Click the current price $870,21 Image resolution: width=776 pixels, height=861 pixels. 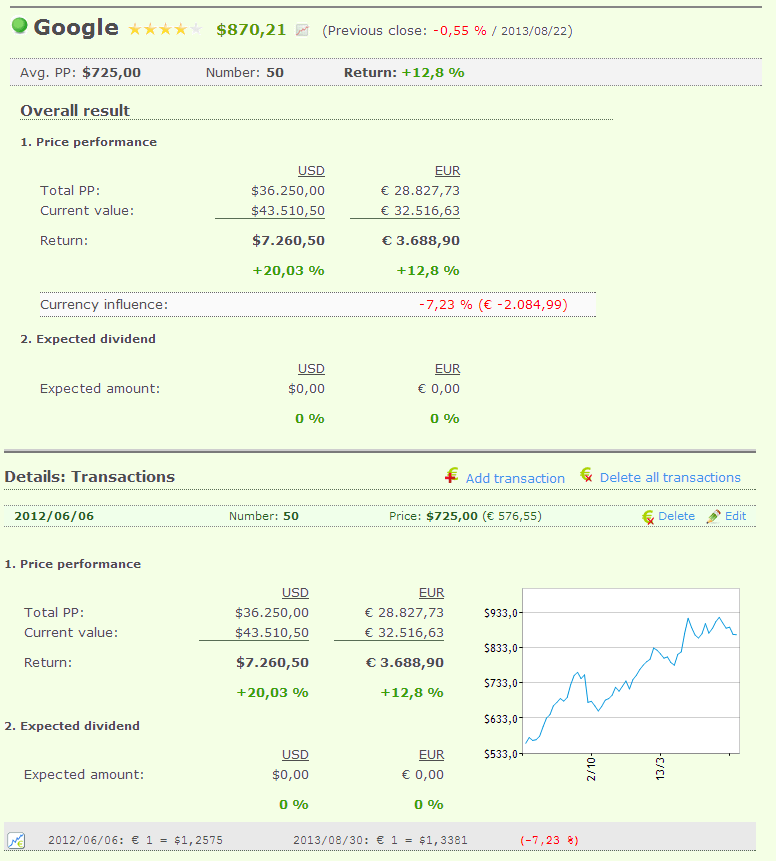tap(251, 30)
